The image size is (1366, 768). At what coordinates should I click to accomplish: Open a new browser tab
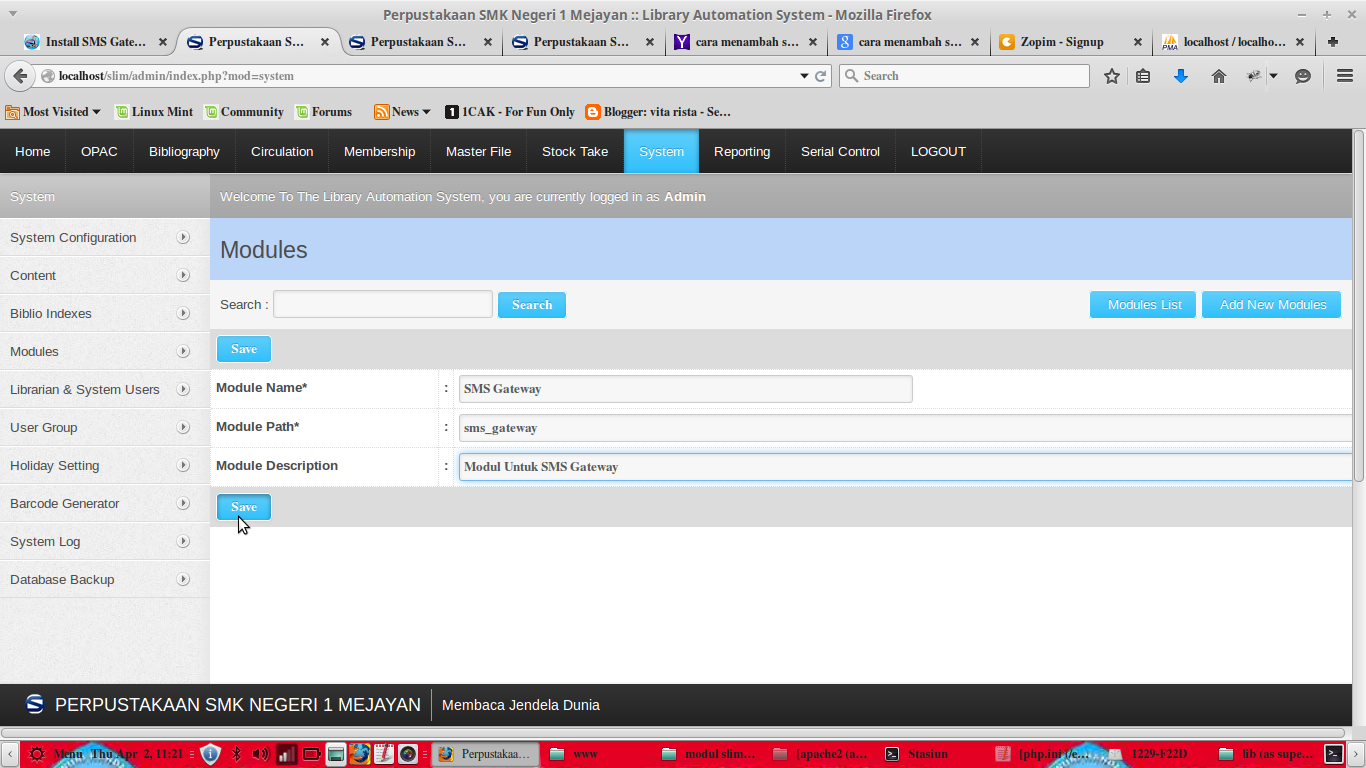coord(1333,42)
